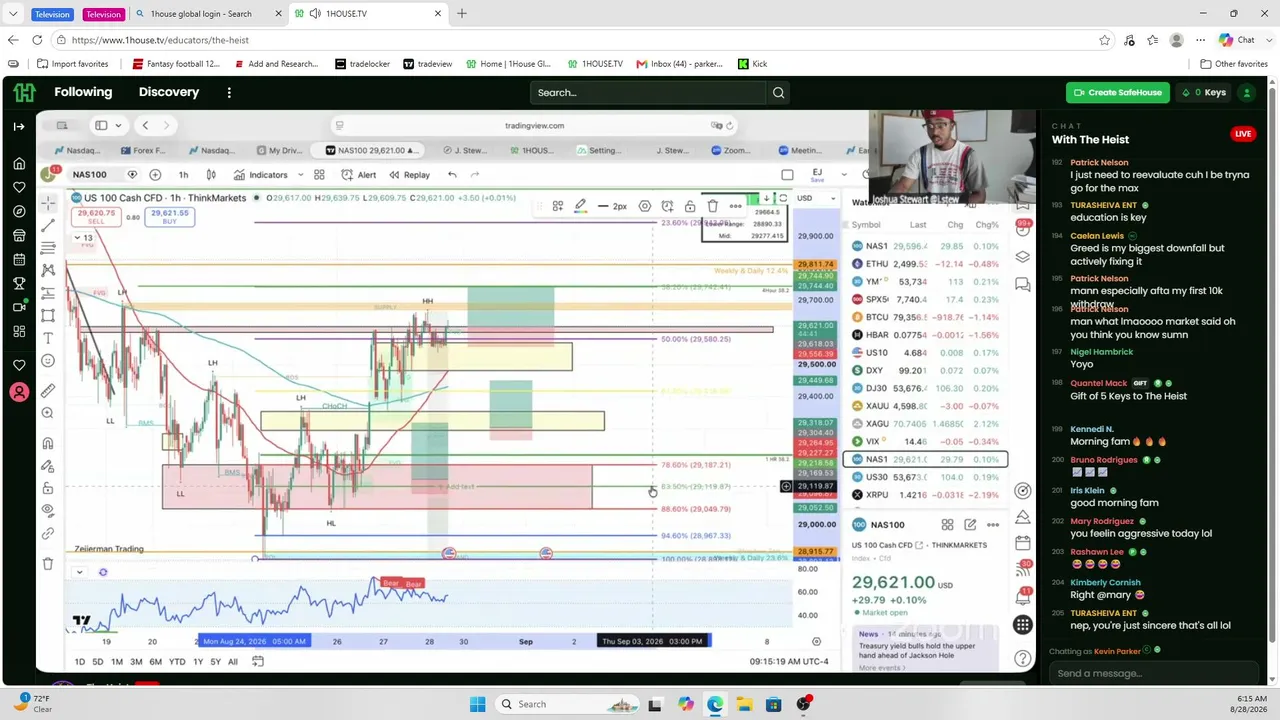Viewport: 1280px width, 720px height.
Task: Select the All date range
Action: [x=233, y=661]
